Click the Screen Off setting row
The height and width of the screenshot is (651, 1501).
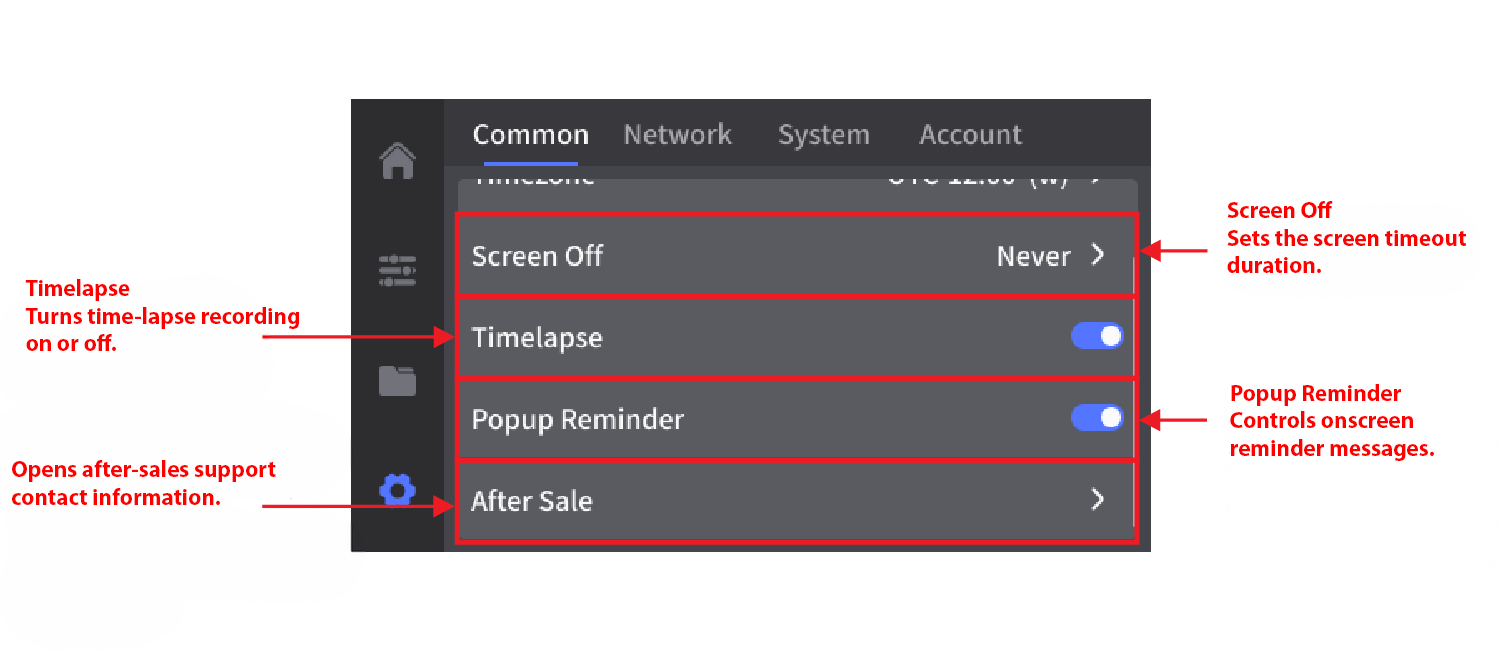(x=700, y=256)
